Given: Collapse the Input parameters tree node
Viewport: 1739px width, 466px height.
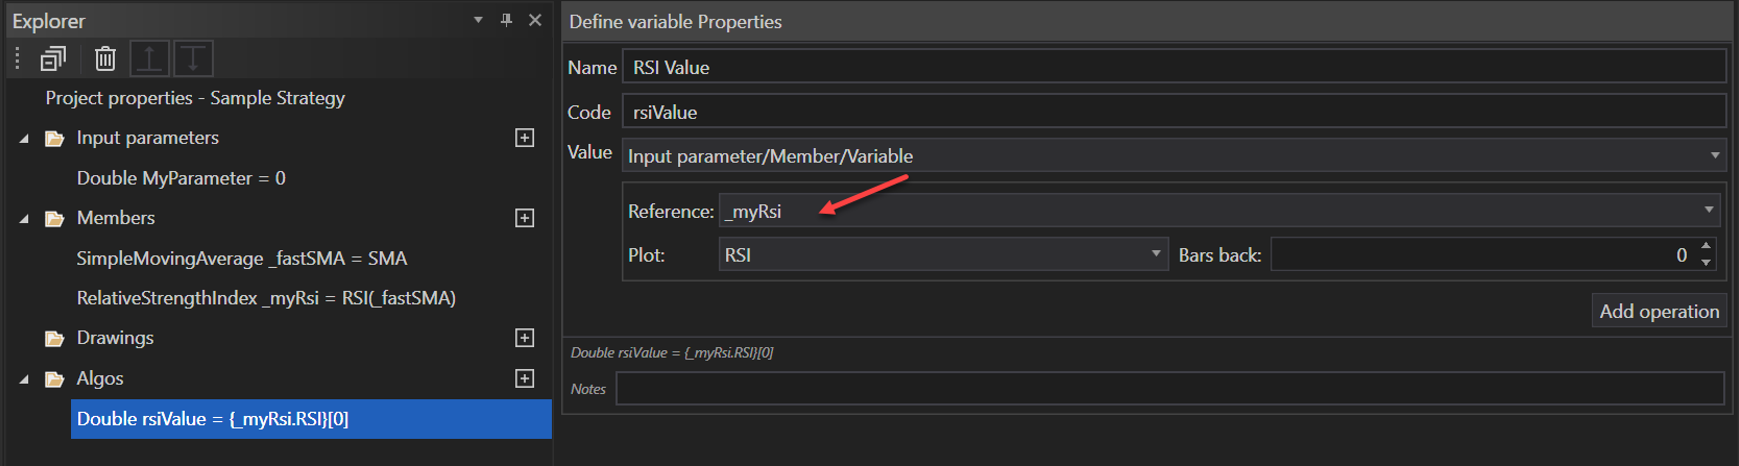Looking at the screenshot, I should point(24,138).
